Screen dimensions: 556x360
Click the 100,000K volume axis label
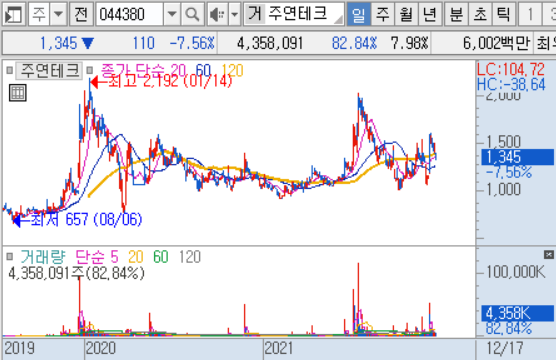click(x=516, y=272)
